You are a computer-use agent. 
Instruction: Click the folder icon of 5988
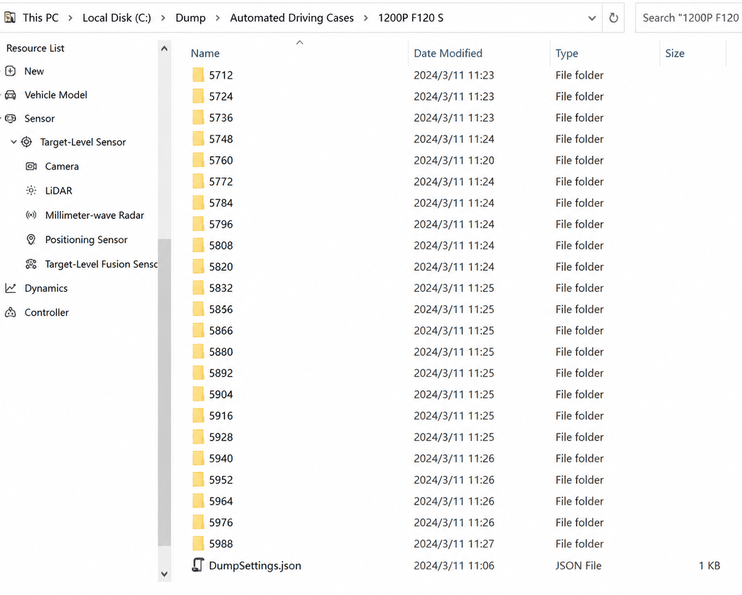pos(198,544)
